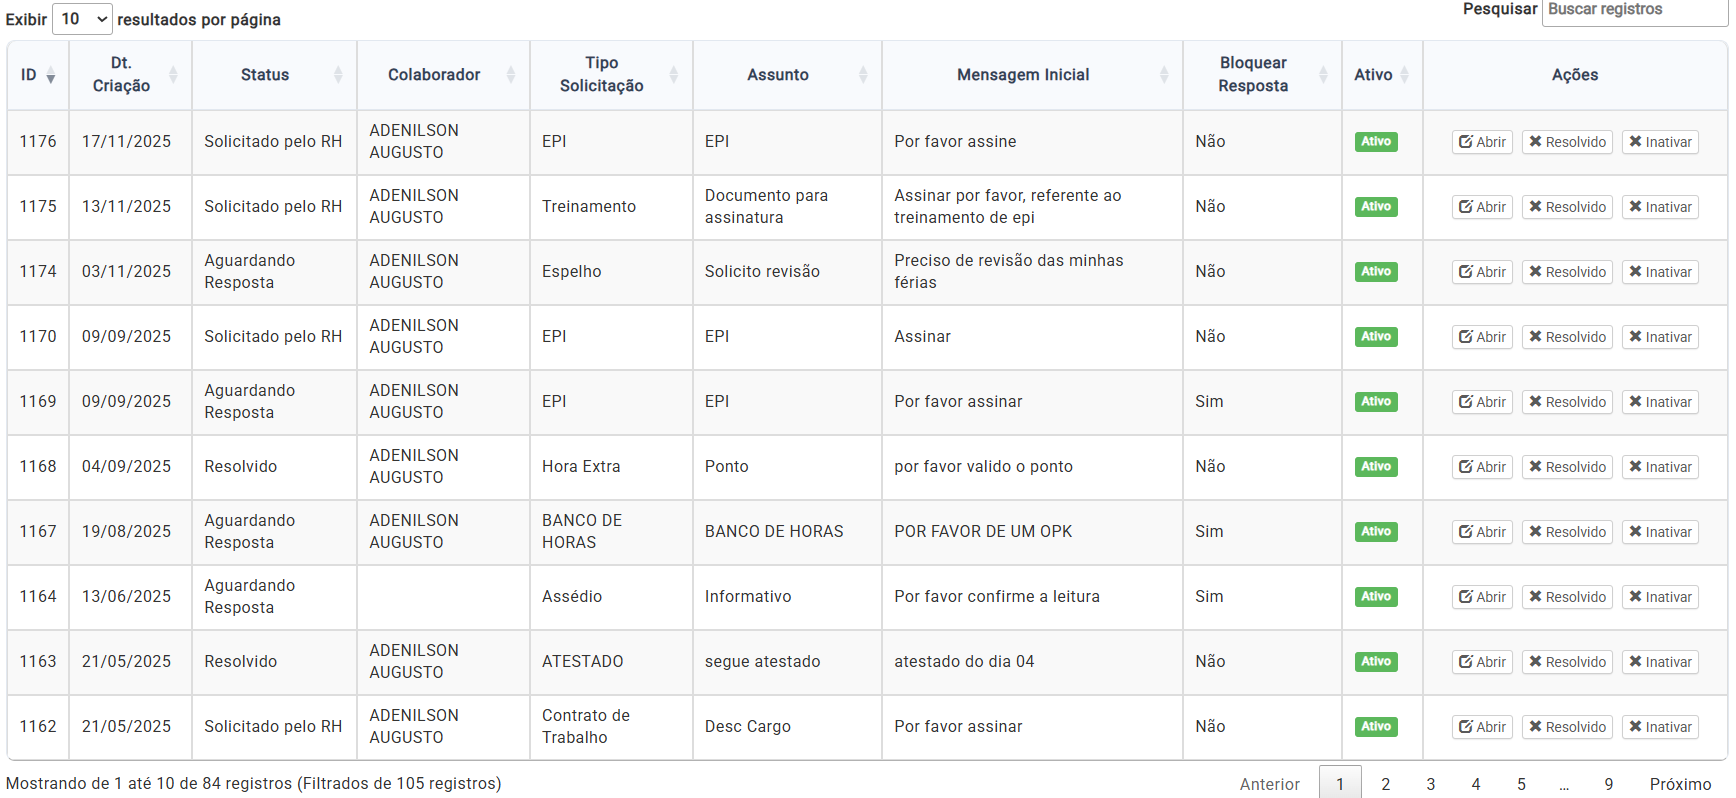The image size is (1736, 798).
Task: Mark request 1175 as Resolvido
Action: click(x=1567, y=207)
